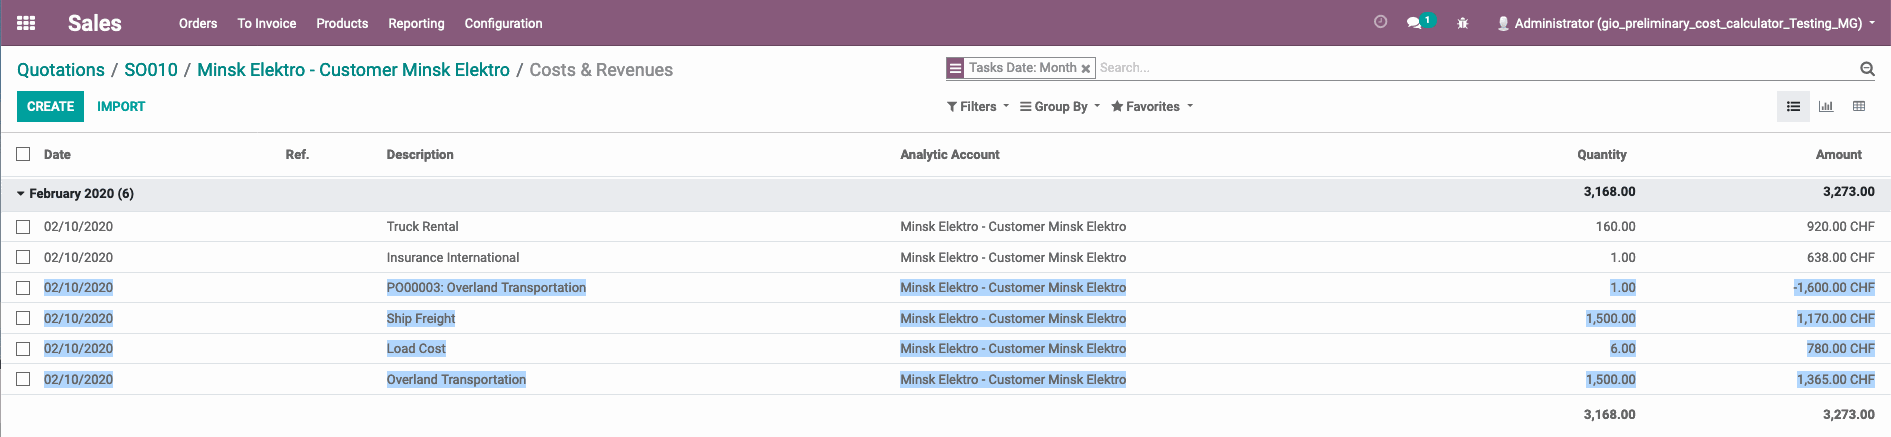Open the Ship Freight entry
The image size is (1891, 437).
pyautogui.click(x=421, y=319)
